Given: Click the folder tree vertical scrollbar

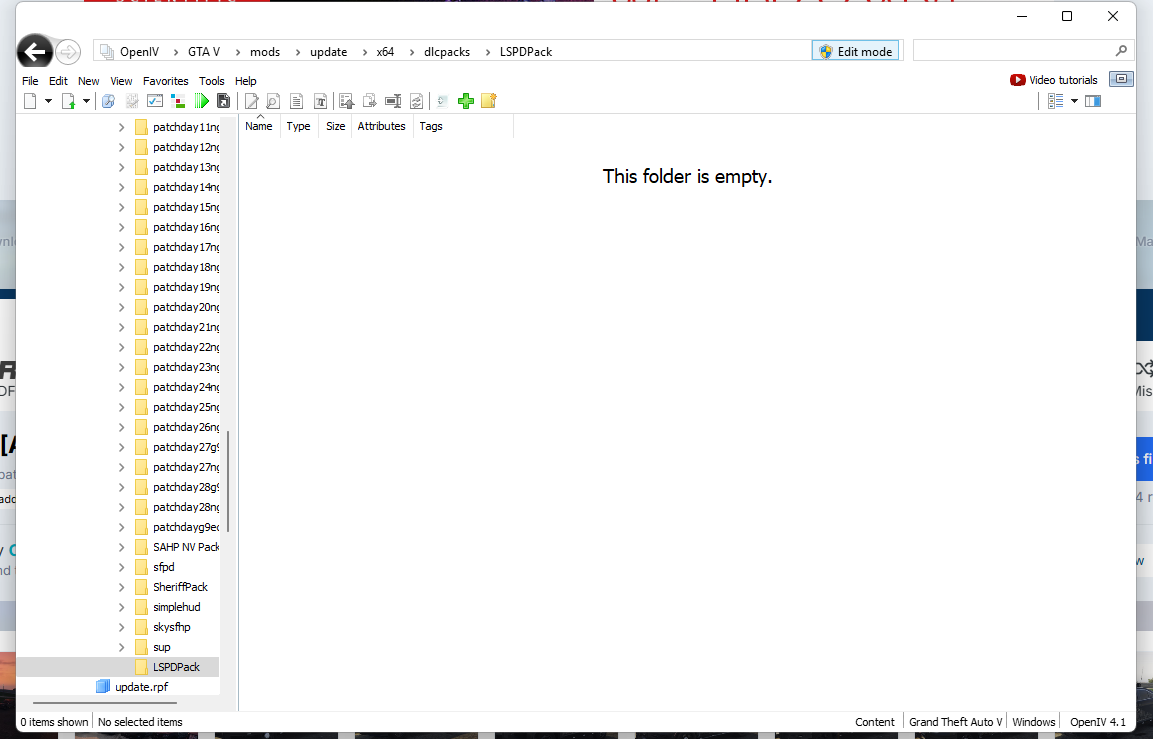Looking at the screenshot, I should point(228,481).
